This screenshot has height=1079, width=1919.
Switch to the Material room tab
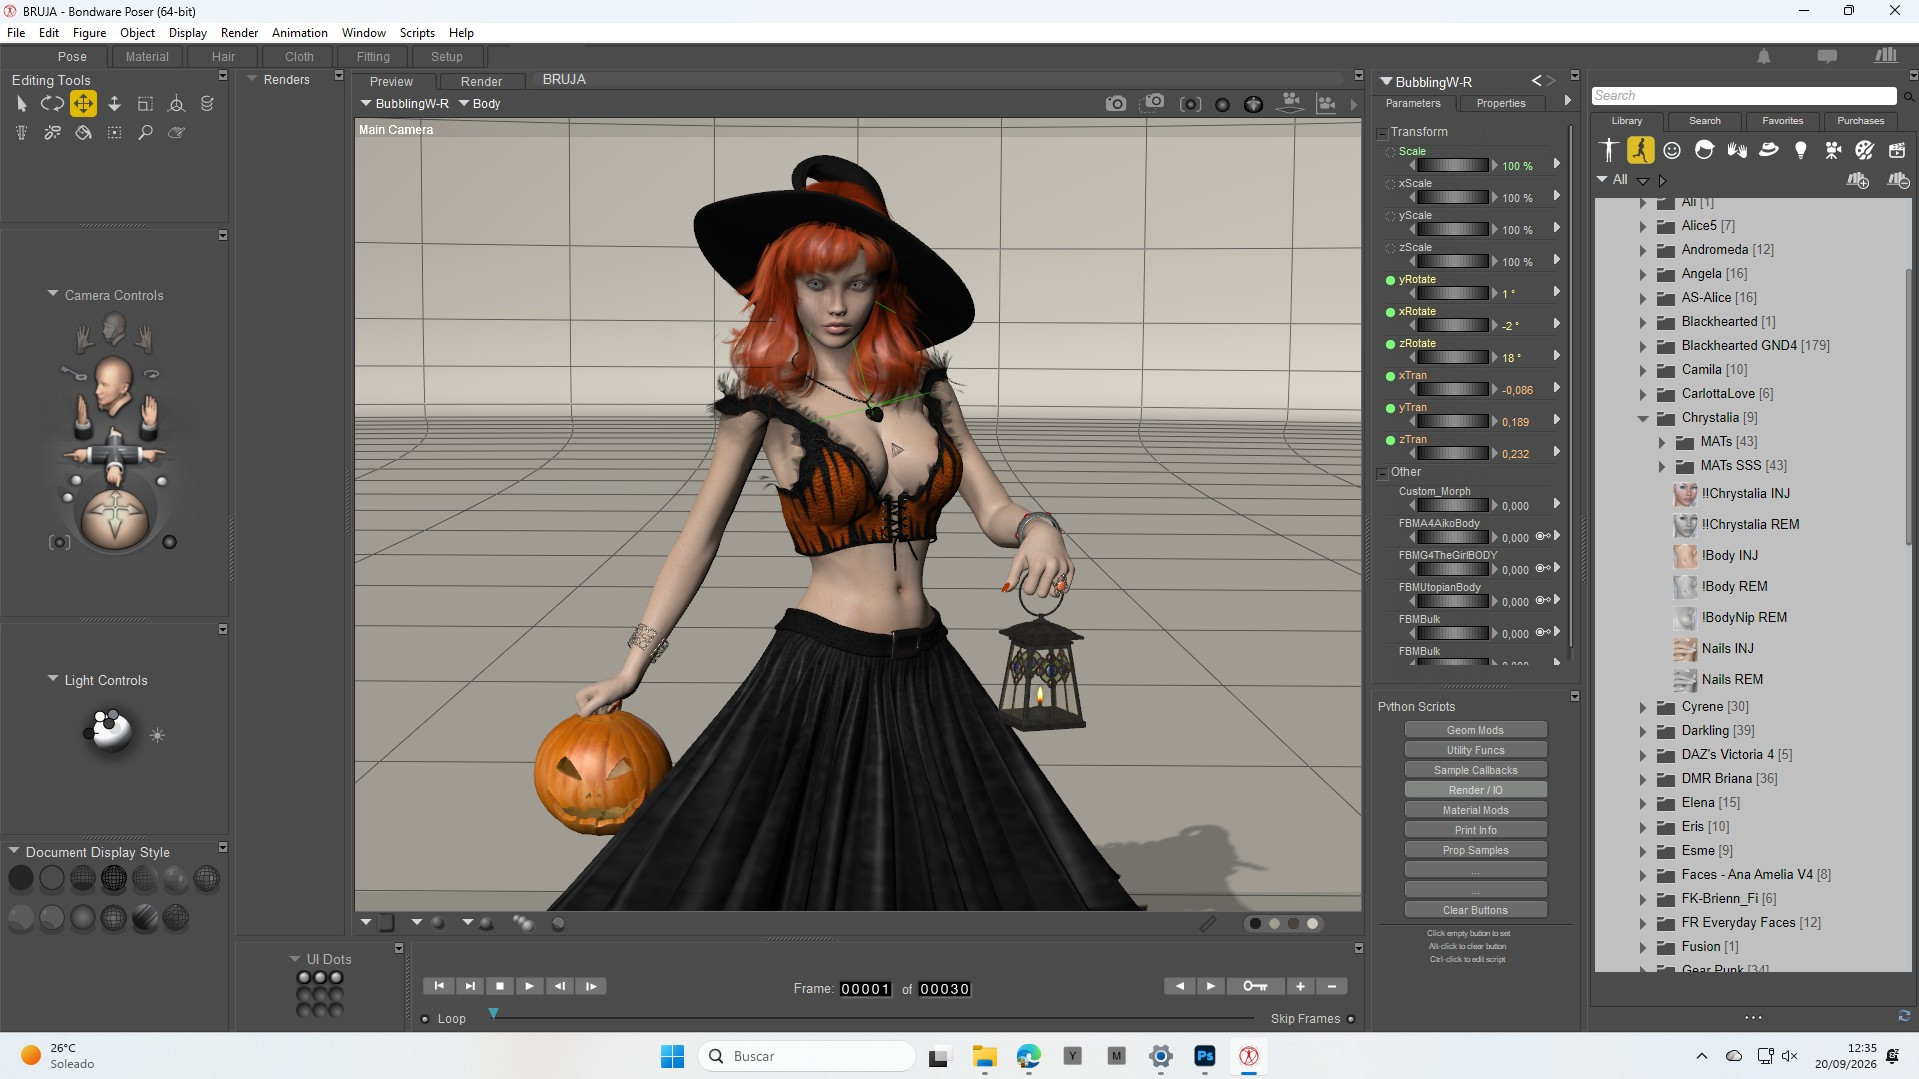147,56
